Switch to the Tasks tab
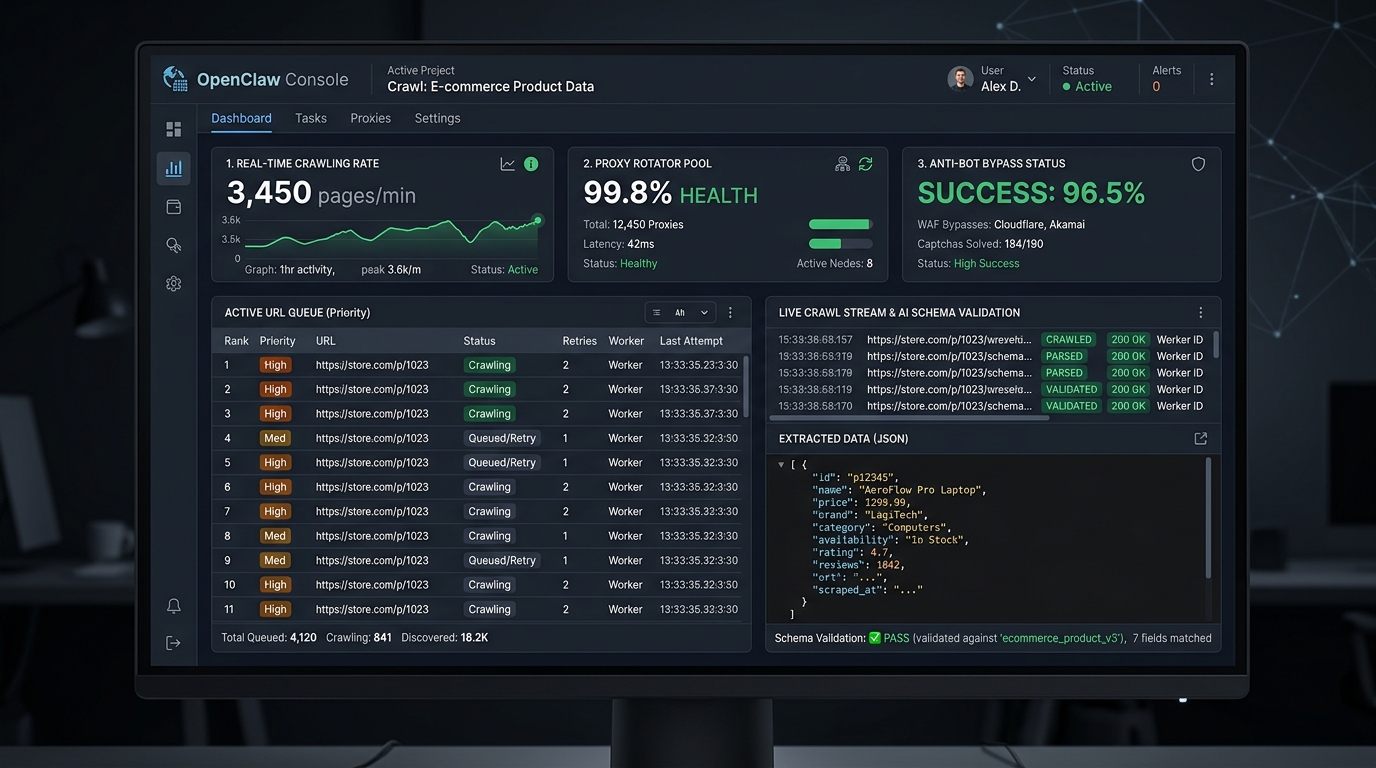 (311, 118)
